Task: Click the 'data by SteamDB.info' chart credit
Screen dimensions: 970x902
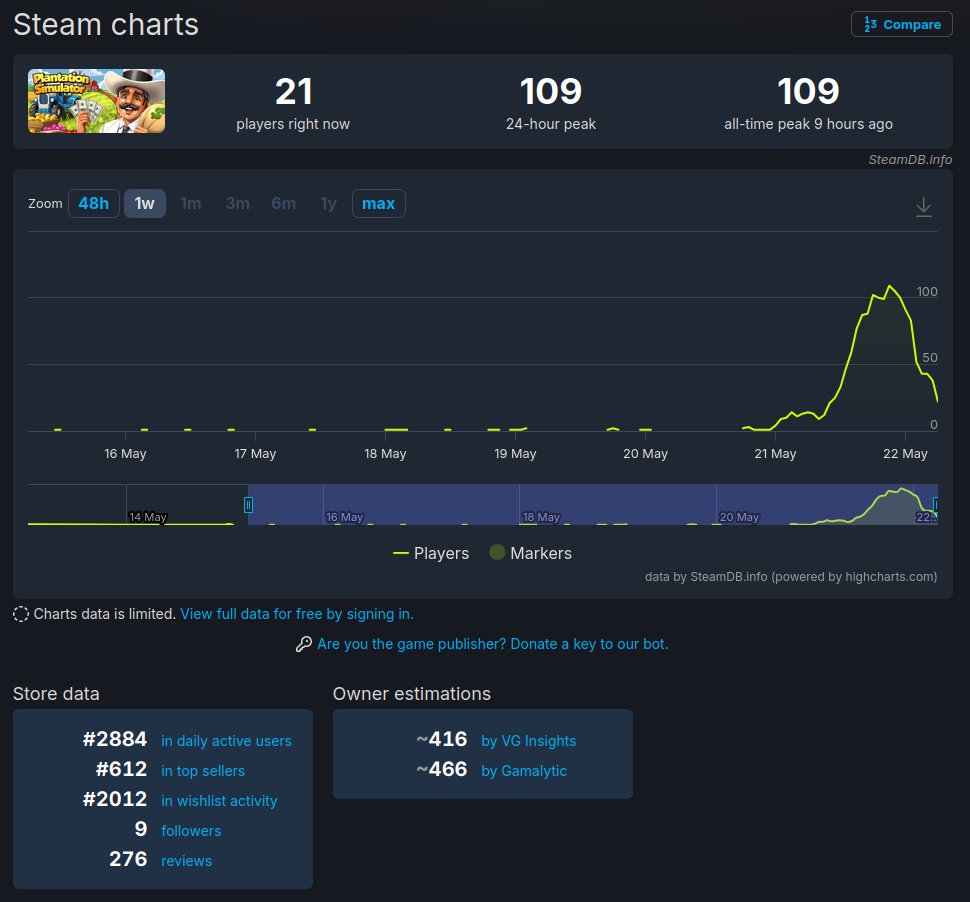Action: pyautogui.click(x=791, y=577)
